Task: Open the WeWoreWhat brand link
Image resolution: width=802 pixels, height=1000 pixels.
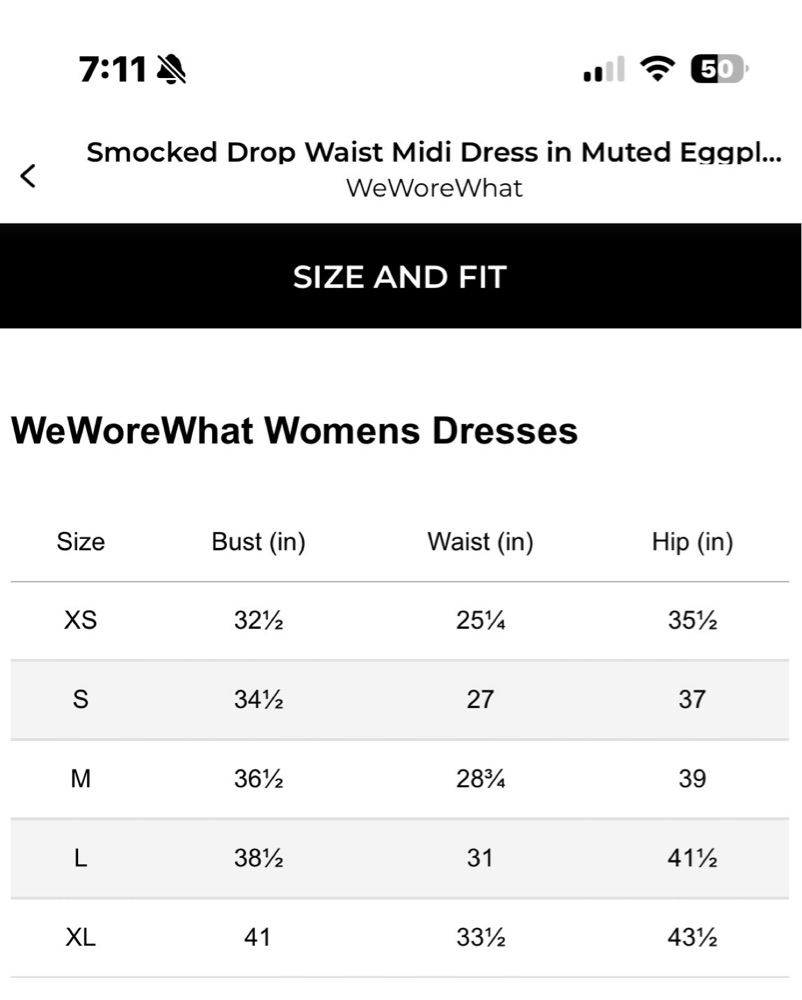Action: (434, 188)
